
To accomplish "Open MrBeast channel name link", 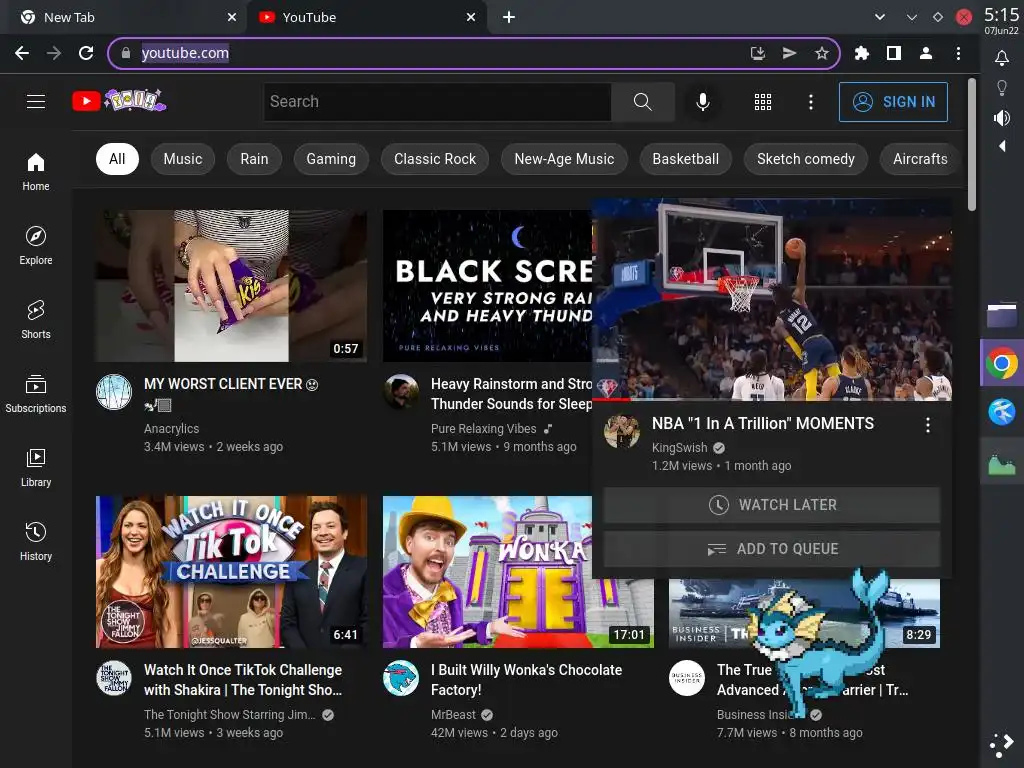I will 453,714.
